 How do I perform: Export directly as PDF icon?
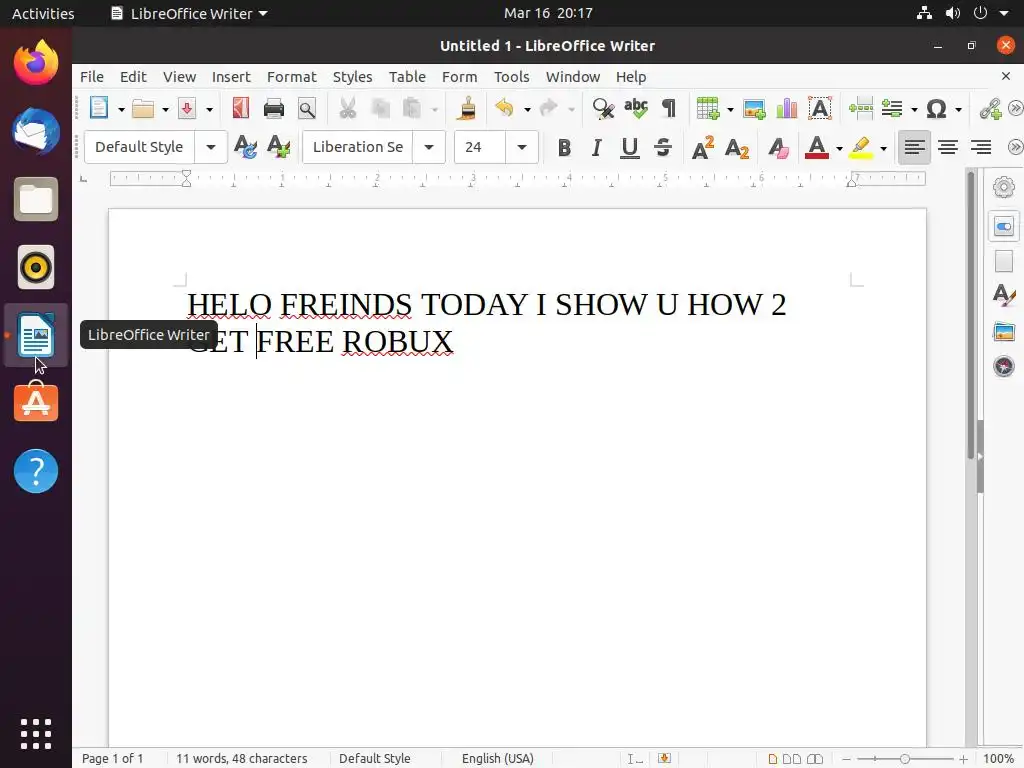(x=241, y=108)
